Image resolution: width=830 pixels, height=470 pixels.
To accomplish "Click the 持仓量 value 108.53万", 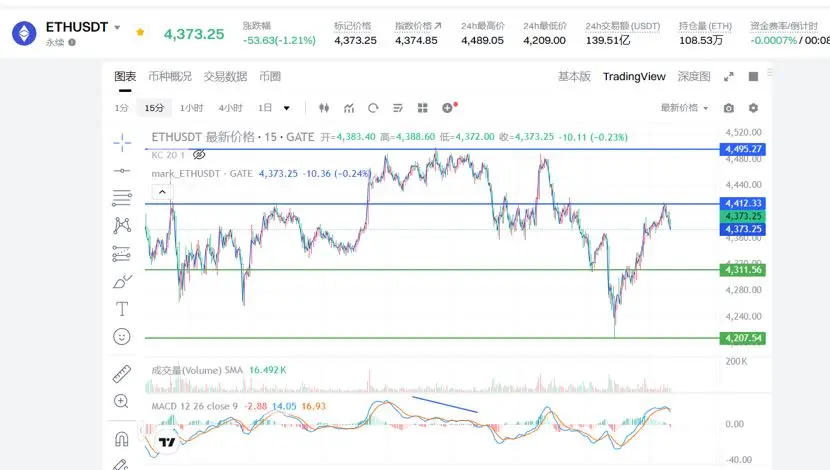I will click(x=701, y=40).
